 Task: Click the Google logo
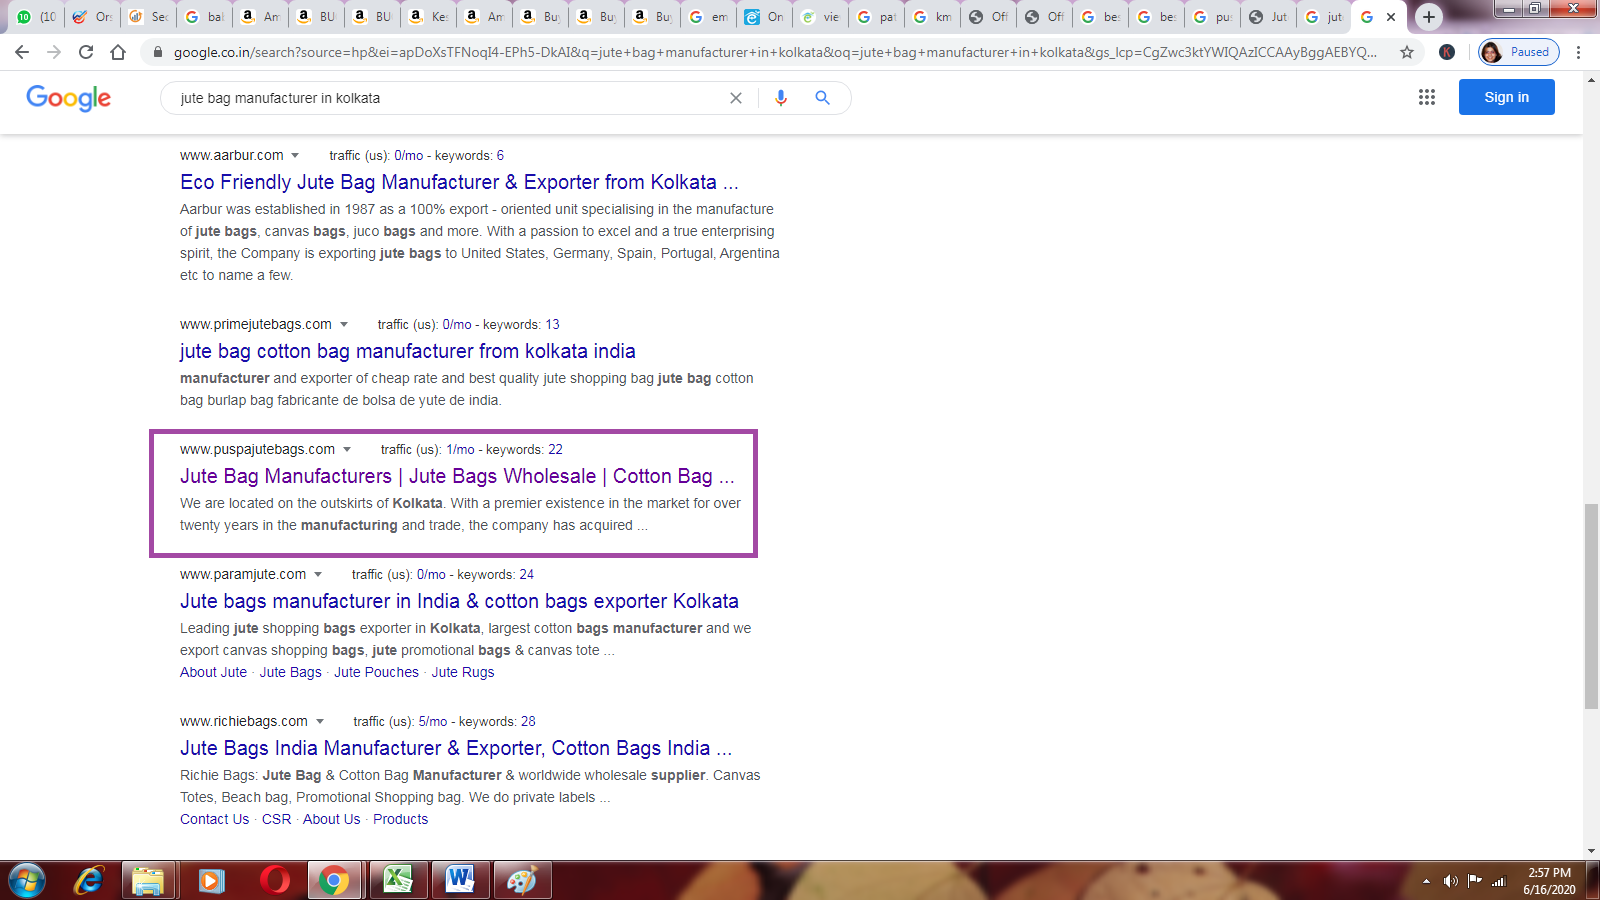click(68, 98)
